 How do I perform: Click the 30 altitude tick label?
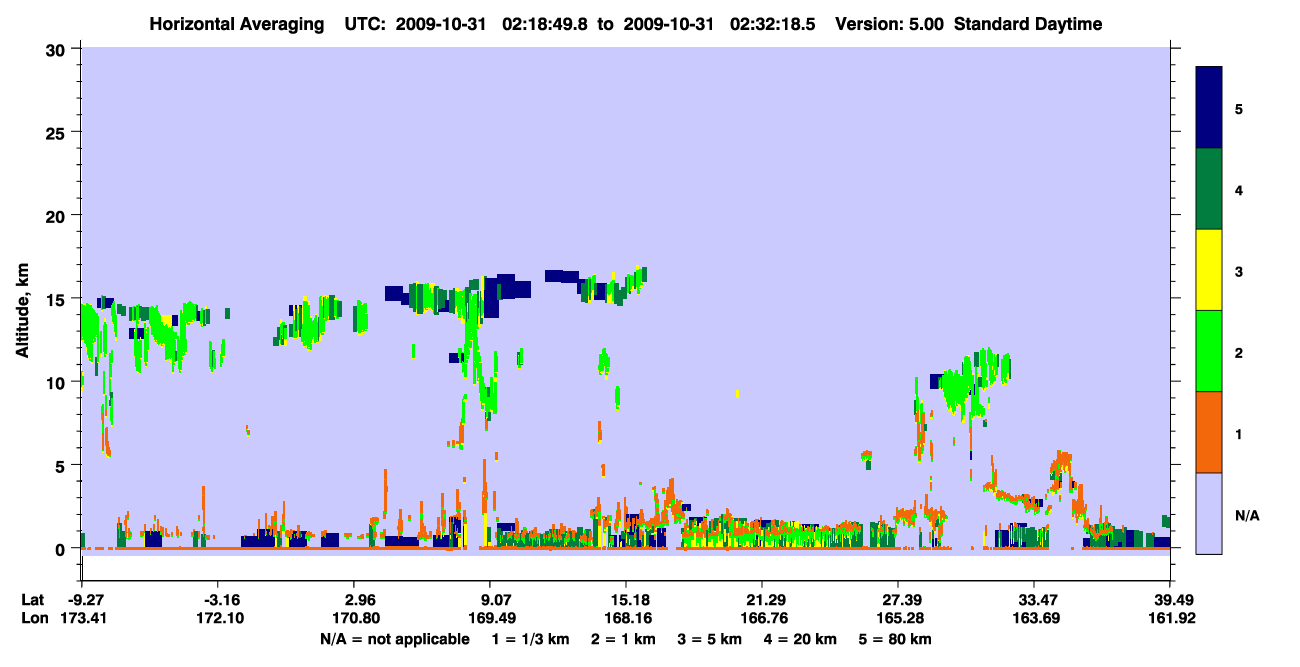[x=58, y=49]
